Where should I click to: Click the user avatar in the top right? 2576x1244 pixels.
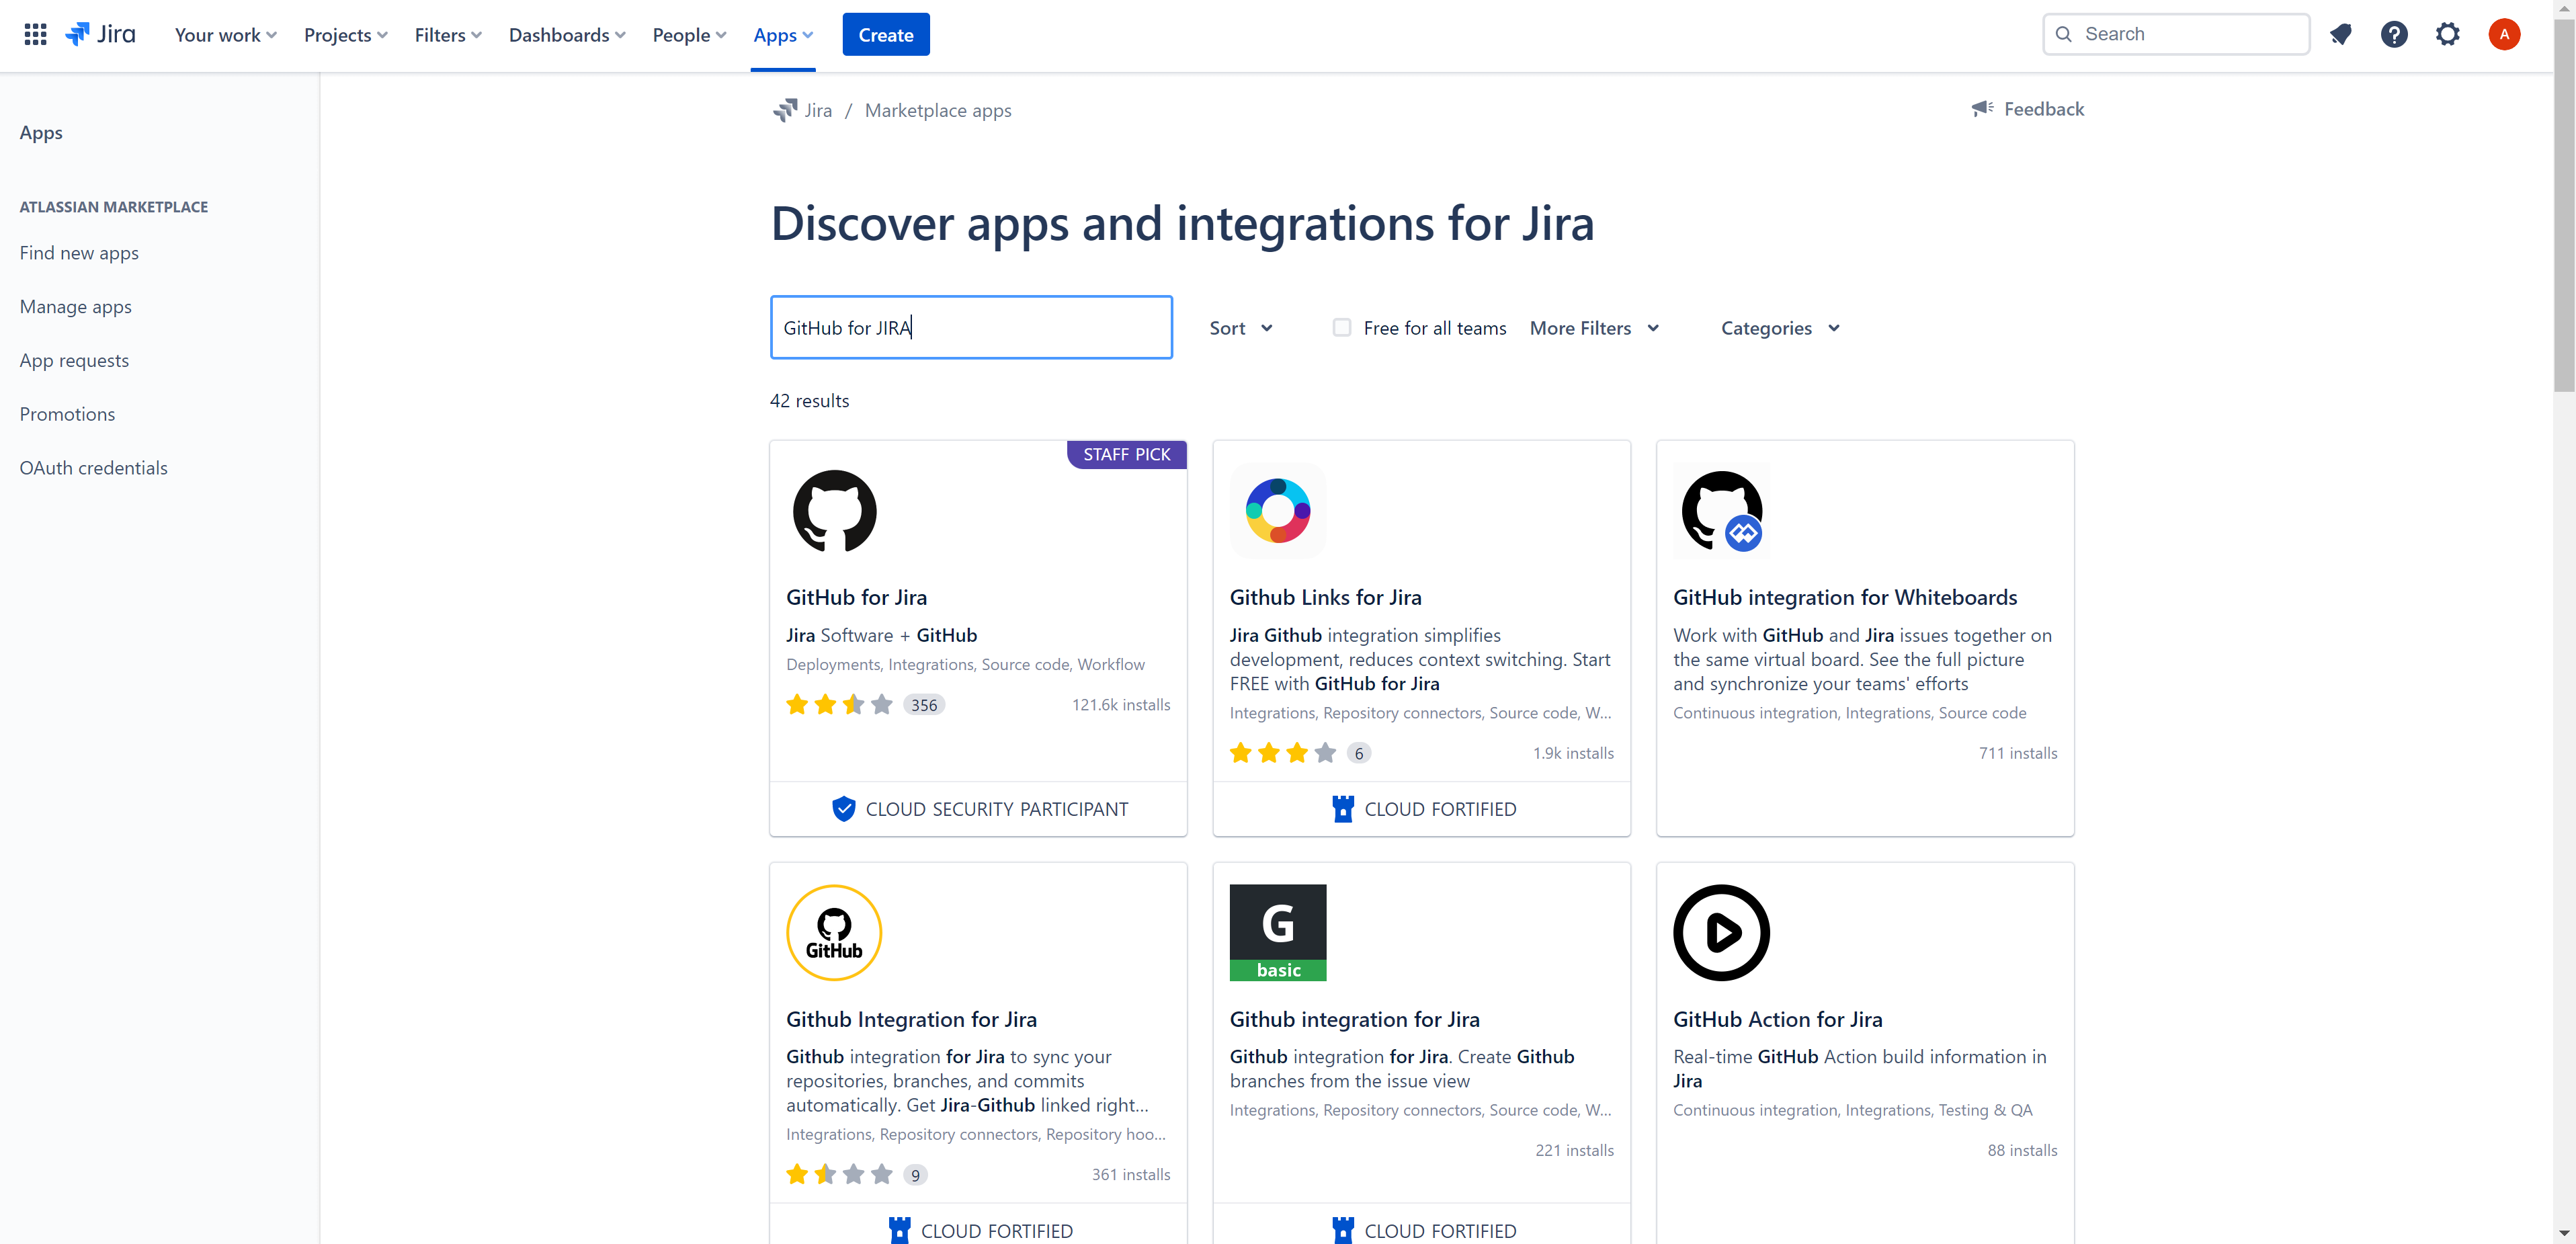tap(2504, 33)
